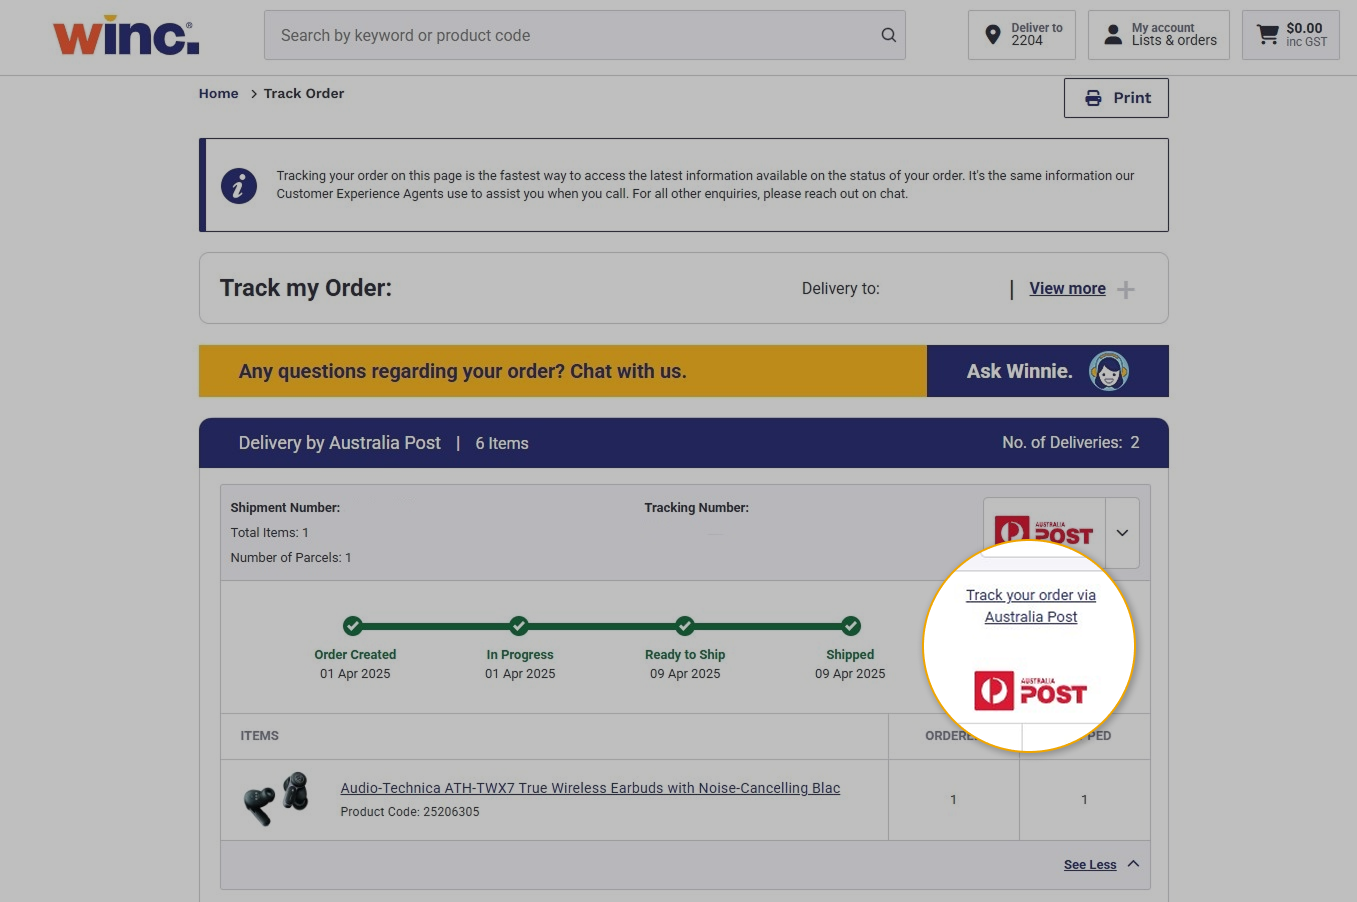Click the Winnie chat avatar icon
1357x902 pixels.
[x=1108, y=371]
